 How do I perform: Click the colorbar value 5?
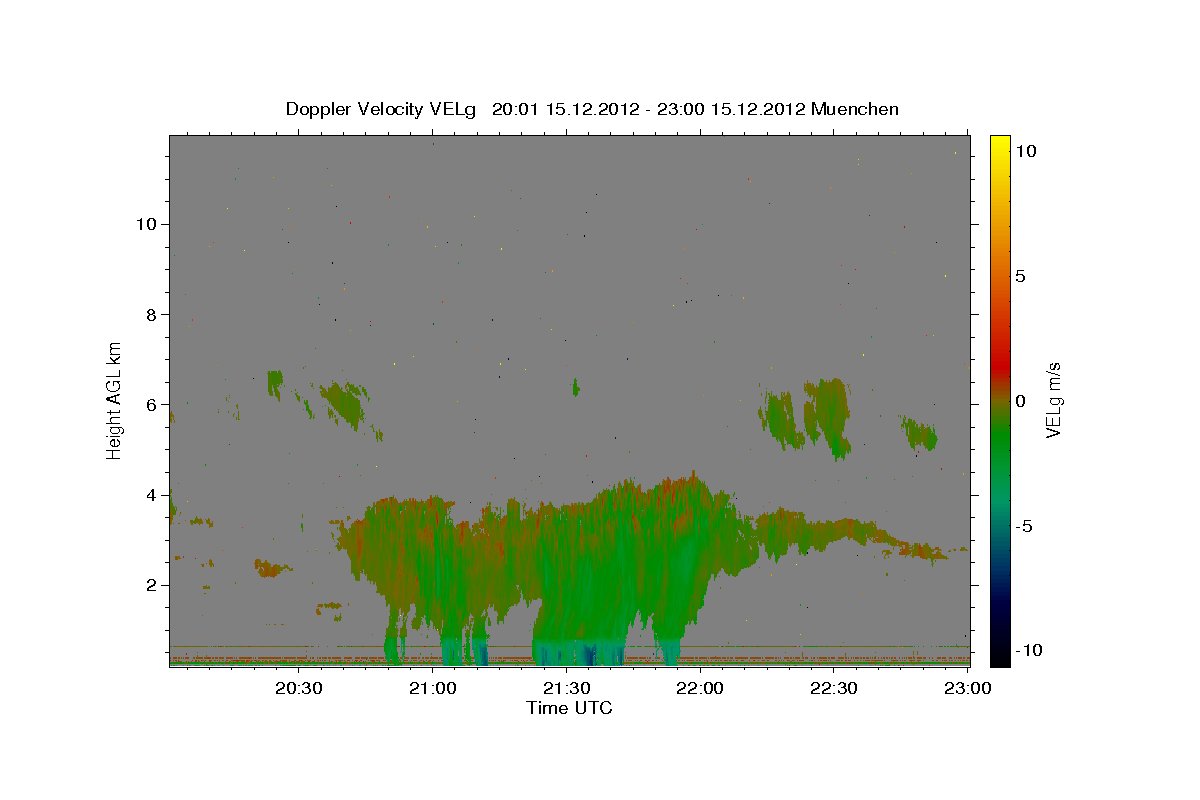[x=1020, y=276]
